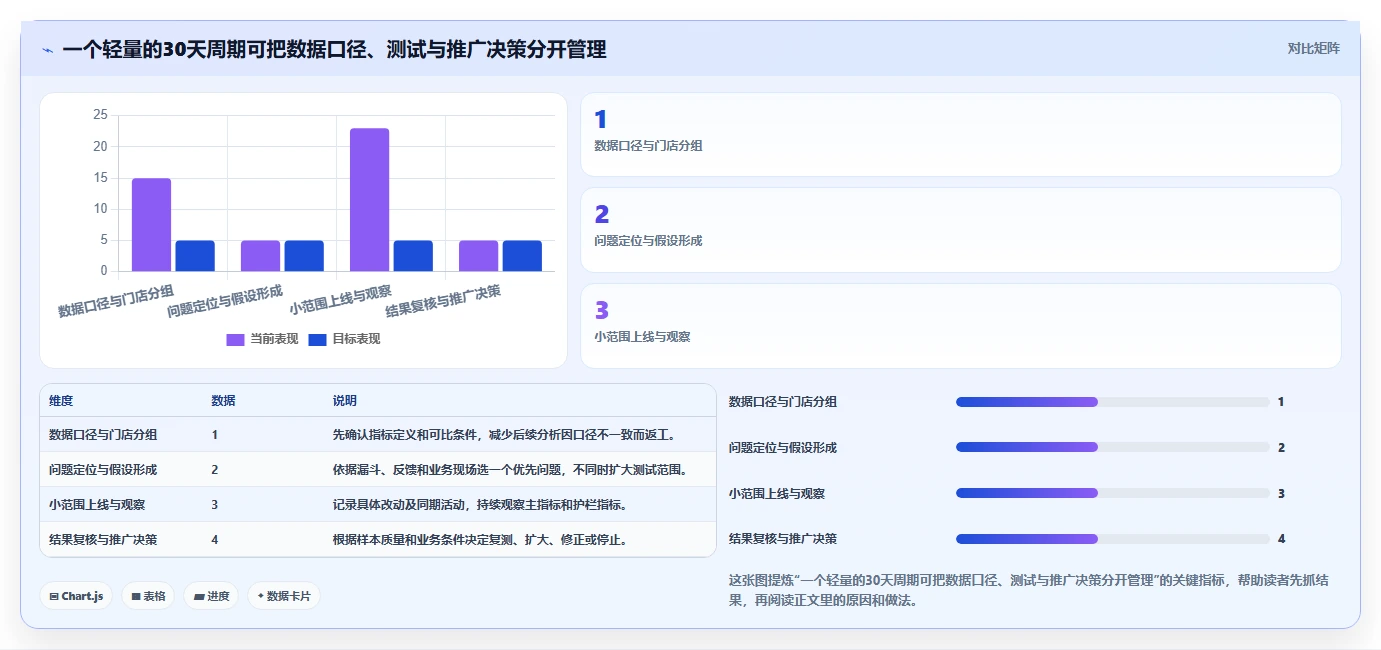The image size is (1381, 650).
Task: Click the 进度 chip
Action: [211, 596]
